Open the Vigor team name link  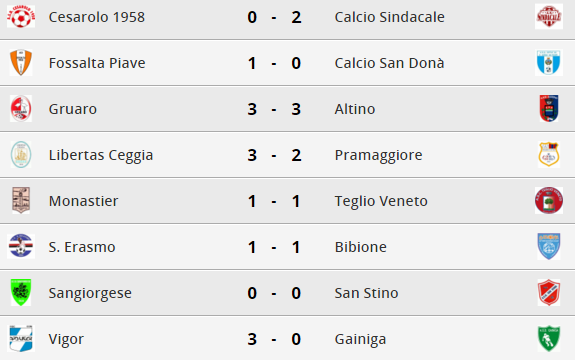pyautogui.click(x=66, y=339)
